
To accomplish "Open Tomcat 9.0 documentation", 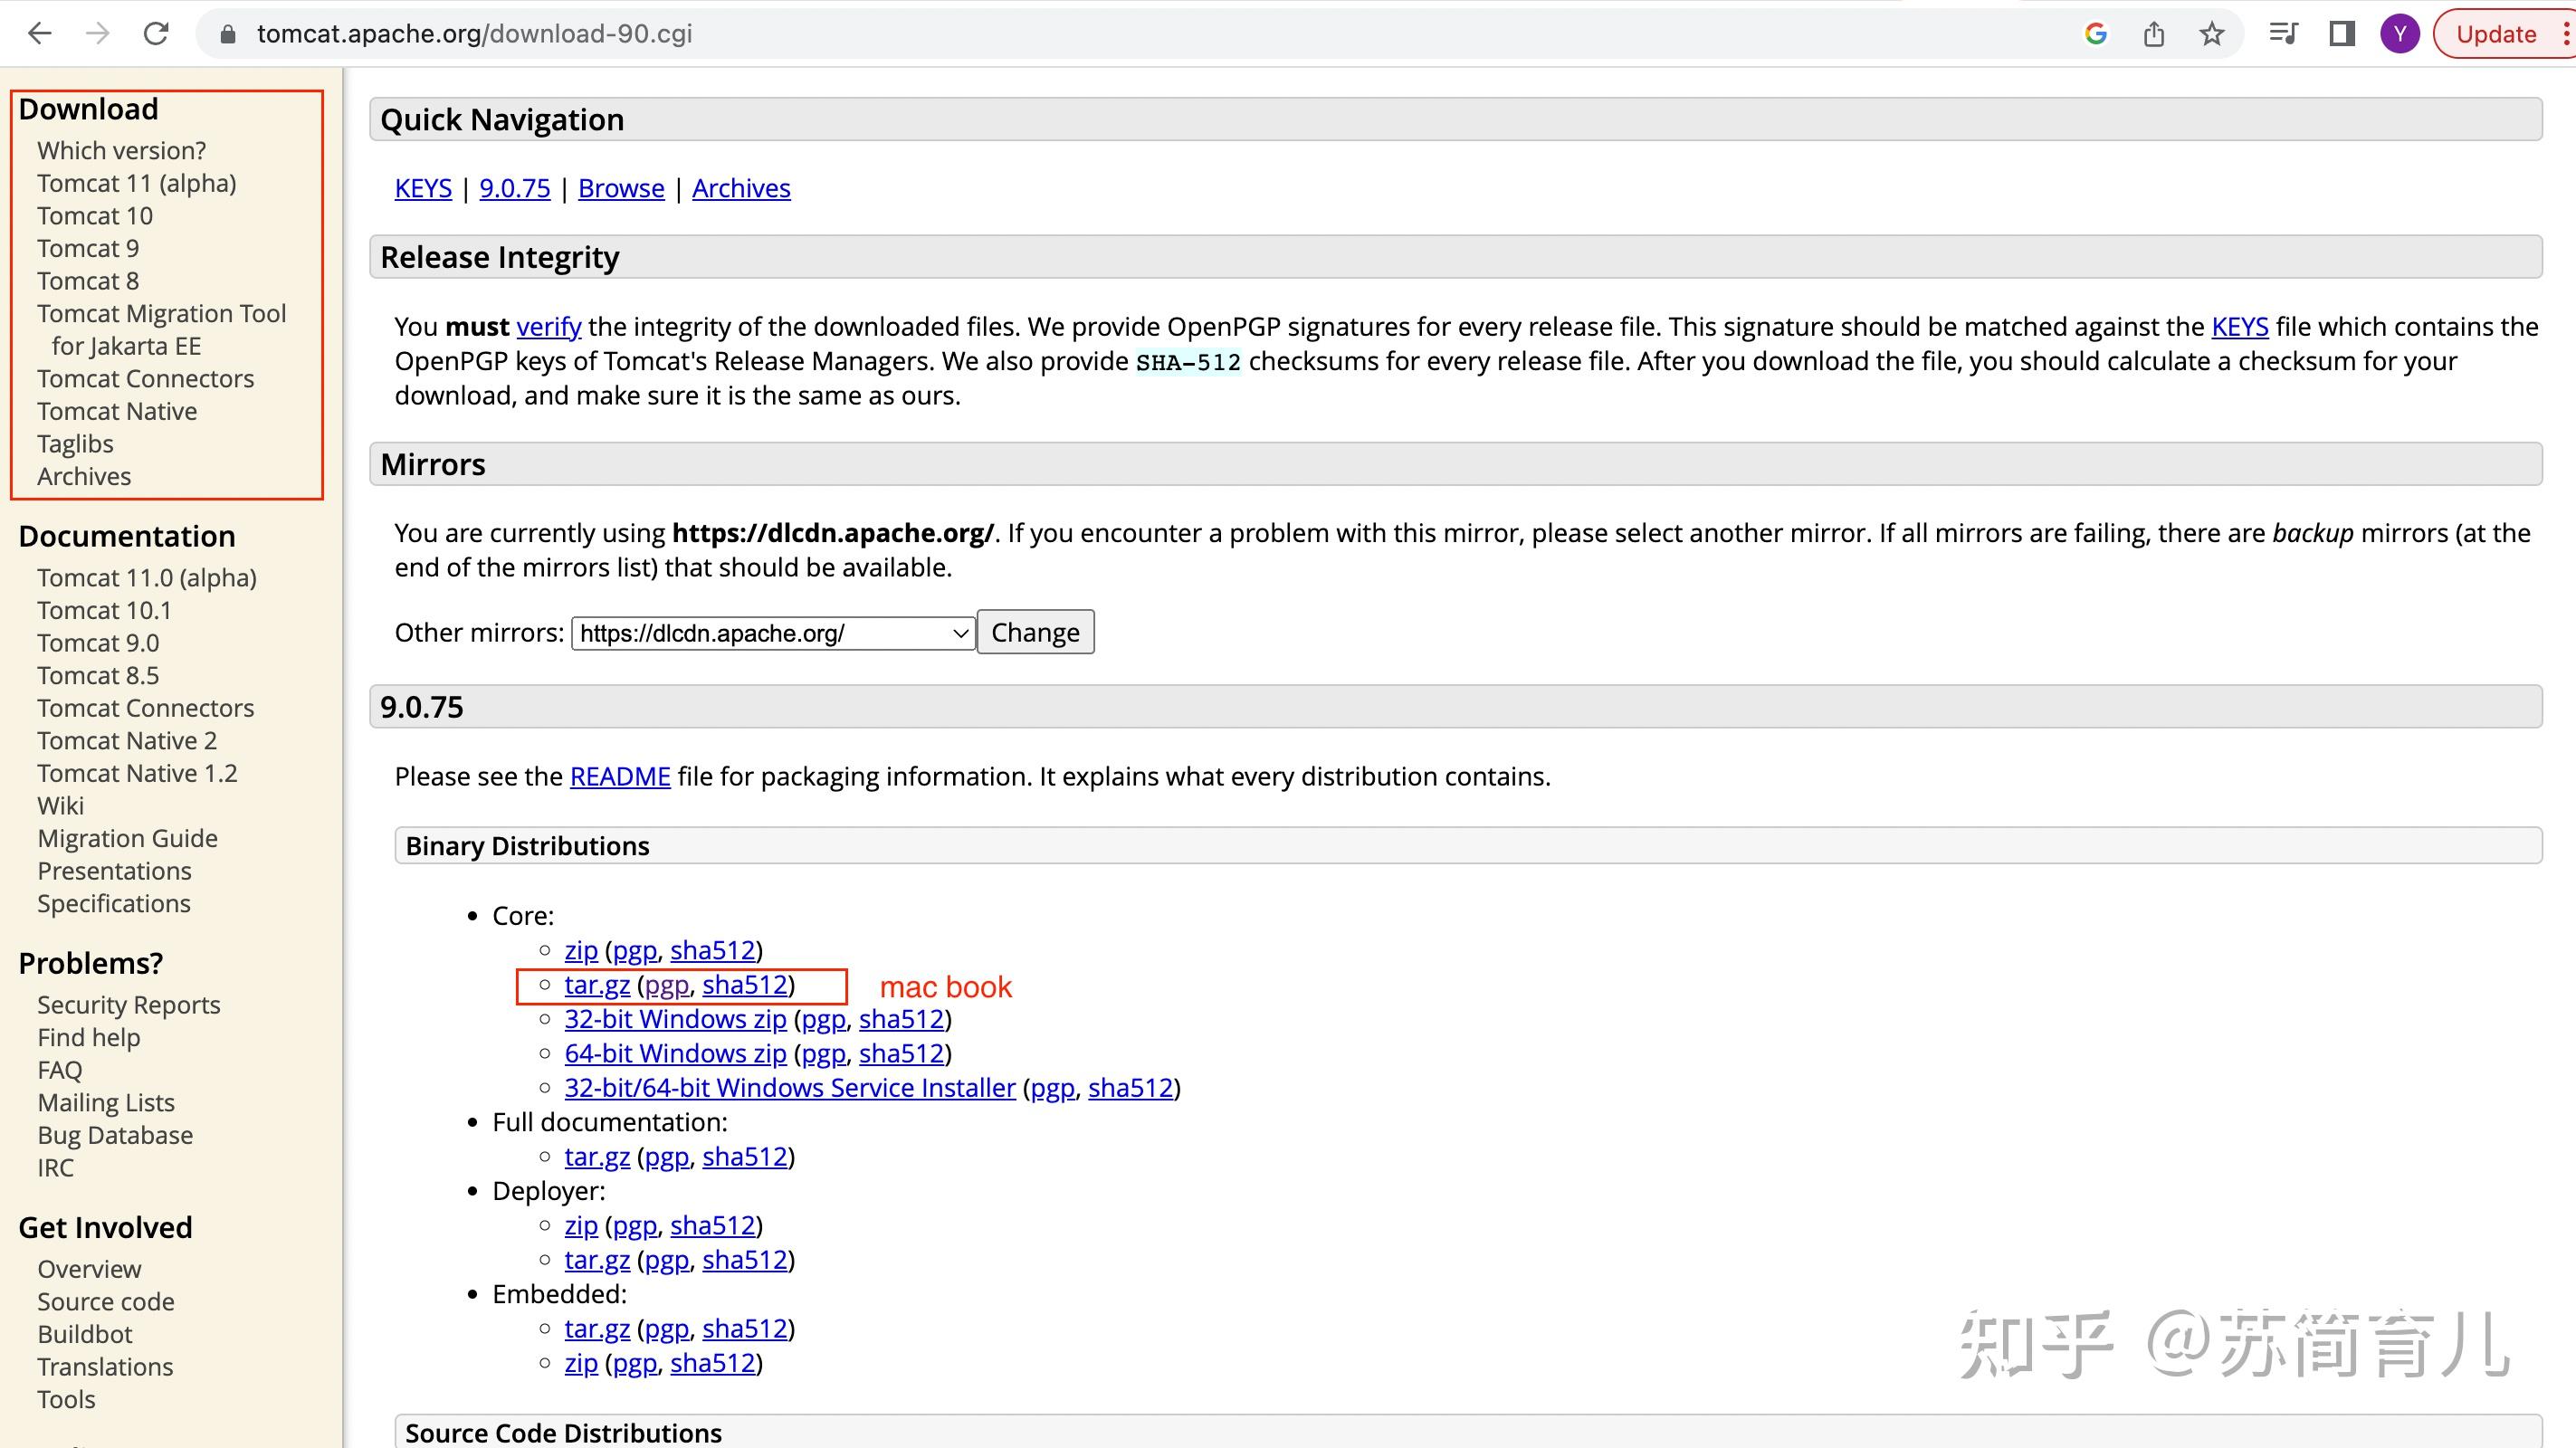I will click(98, 643).
